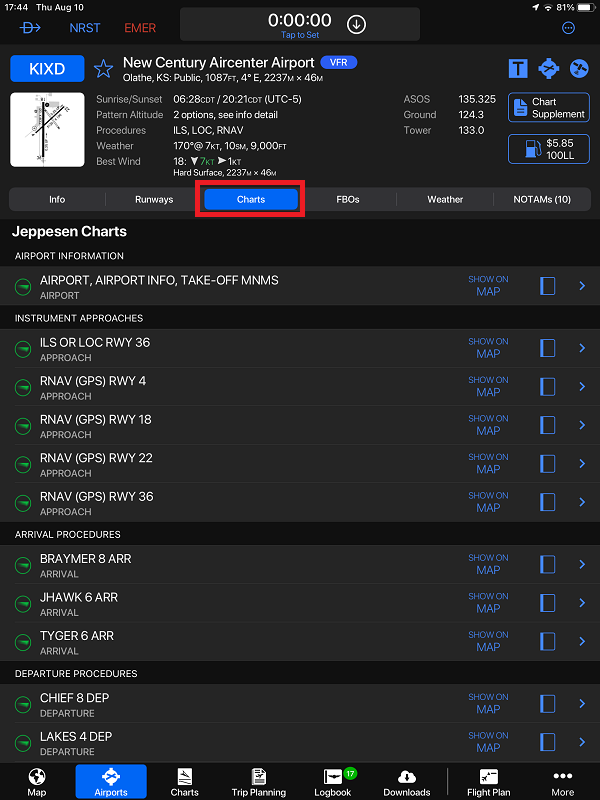Switch to the Info tab

tap(57, 199)
